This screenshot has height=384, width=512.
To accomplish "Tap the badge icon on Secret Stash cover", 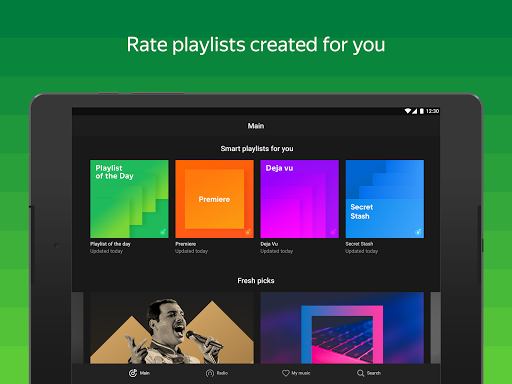I will pyautogui.click(x=418, y=232).
